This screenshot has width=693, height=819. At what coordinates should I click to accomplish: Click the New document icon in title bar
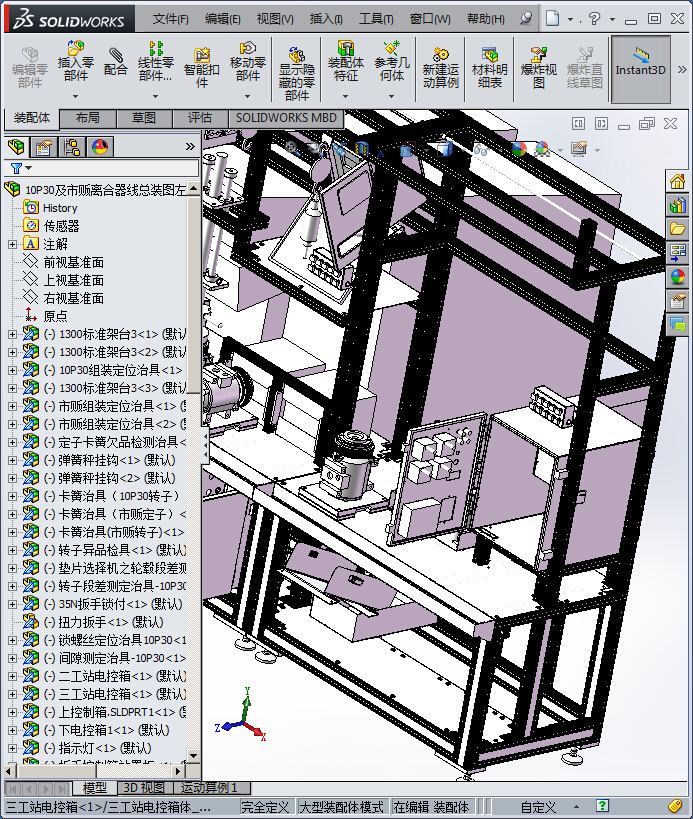click(x=552, y=19)
